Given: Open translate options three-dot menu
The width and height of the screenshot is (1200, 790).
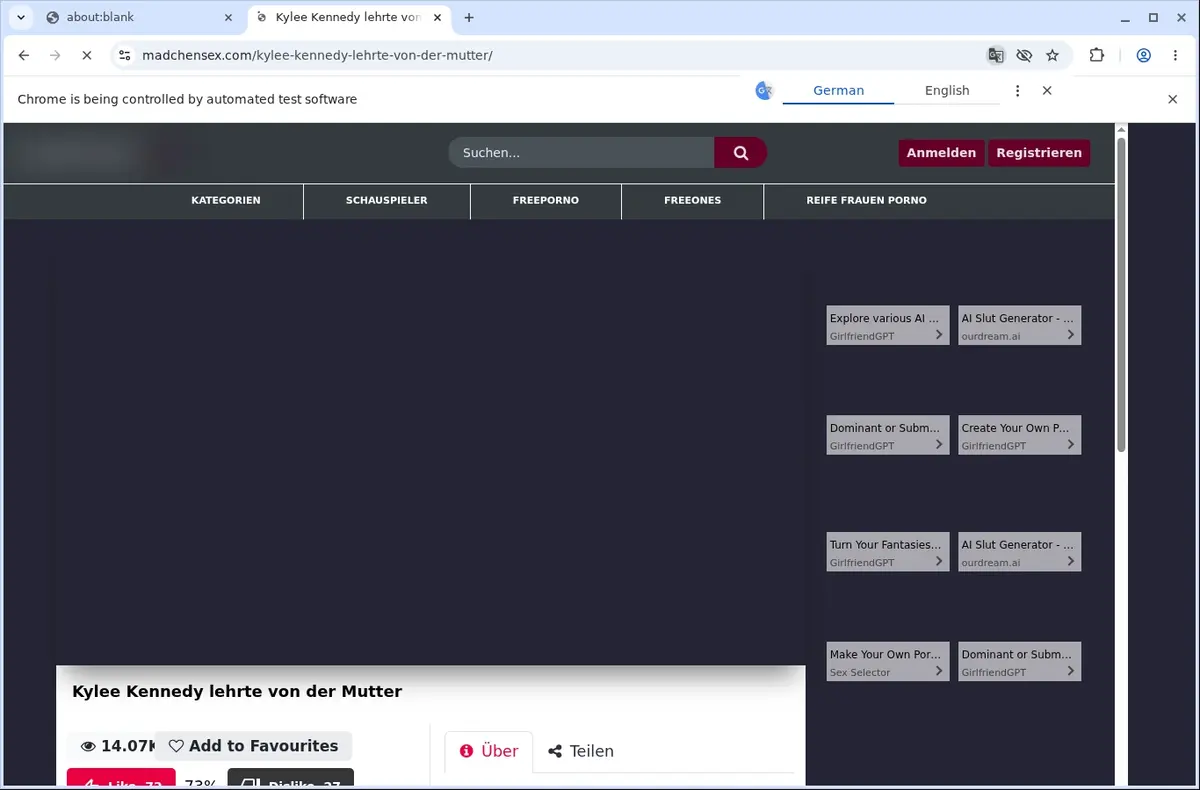Looking at the screenshot, I should (1018, 90).
